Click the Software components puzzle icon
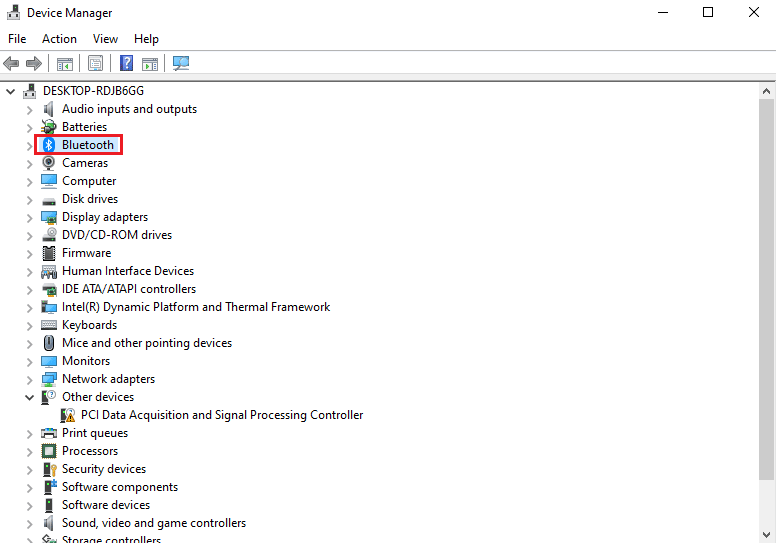The height and width of the screenshot is (543, 776). [49, 487]
